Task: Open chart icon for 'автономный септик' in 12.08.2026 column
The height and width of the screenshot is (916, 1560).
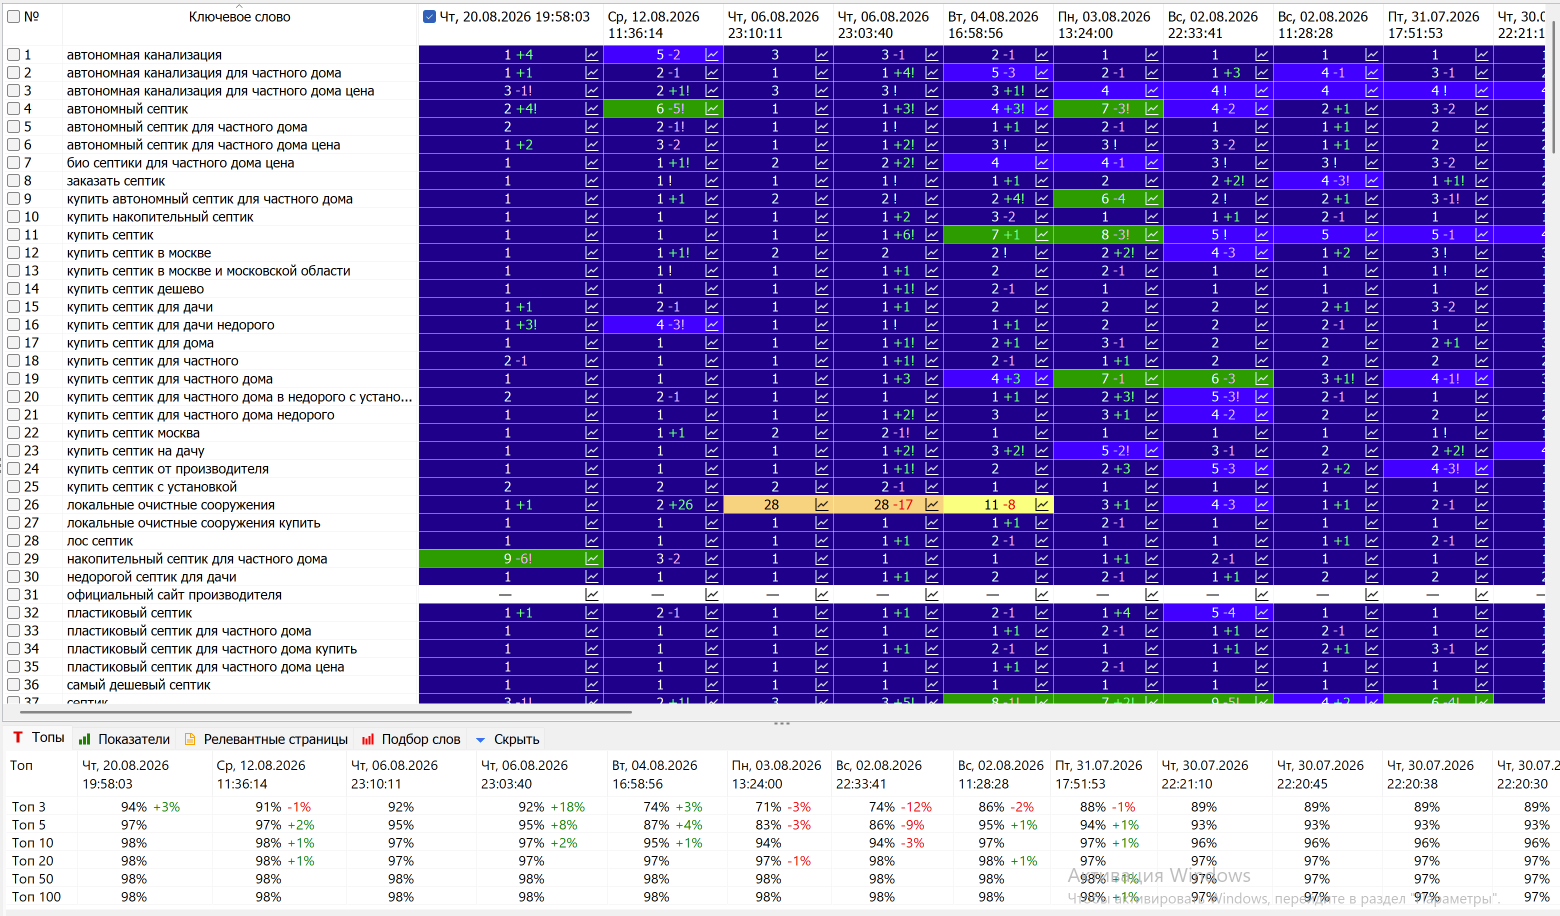Action: [712, 109]
